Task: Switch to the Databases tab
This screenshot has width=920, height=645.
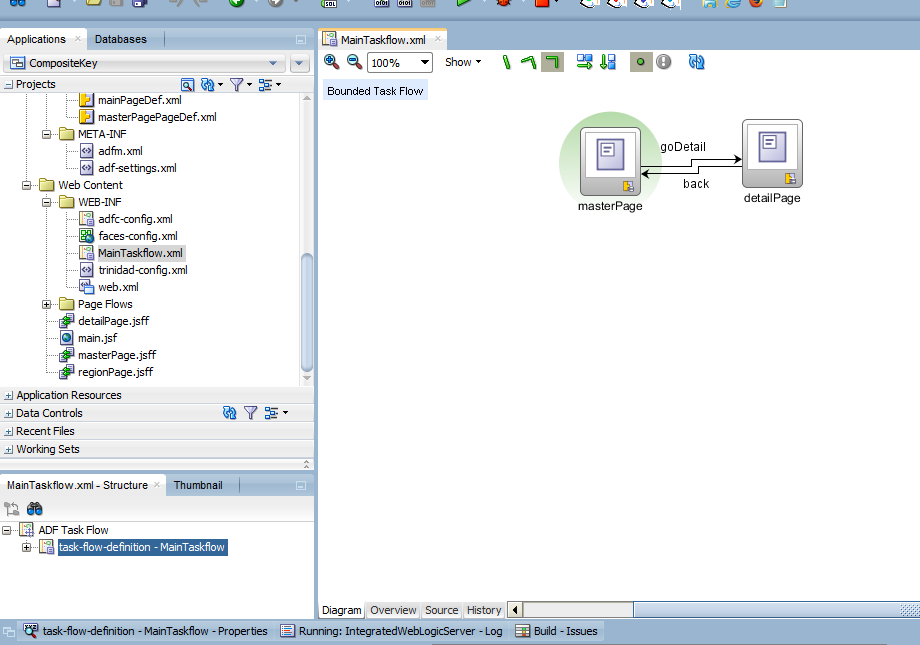Action: pyautogui.click(x=122, y=39)
